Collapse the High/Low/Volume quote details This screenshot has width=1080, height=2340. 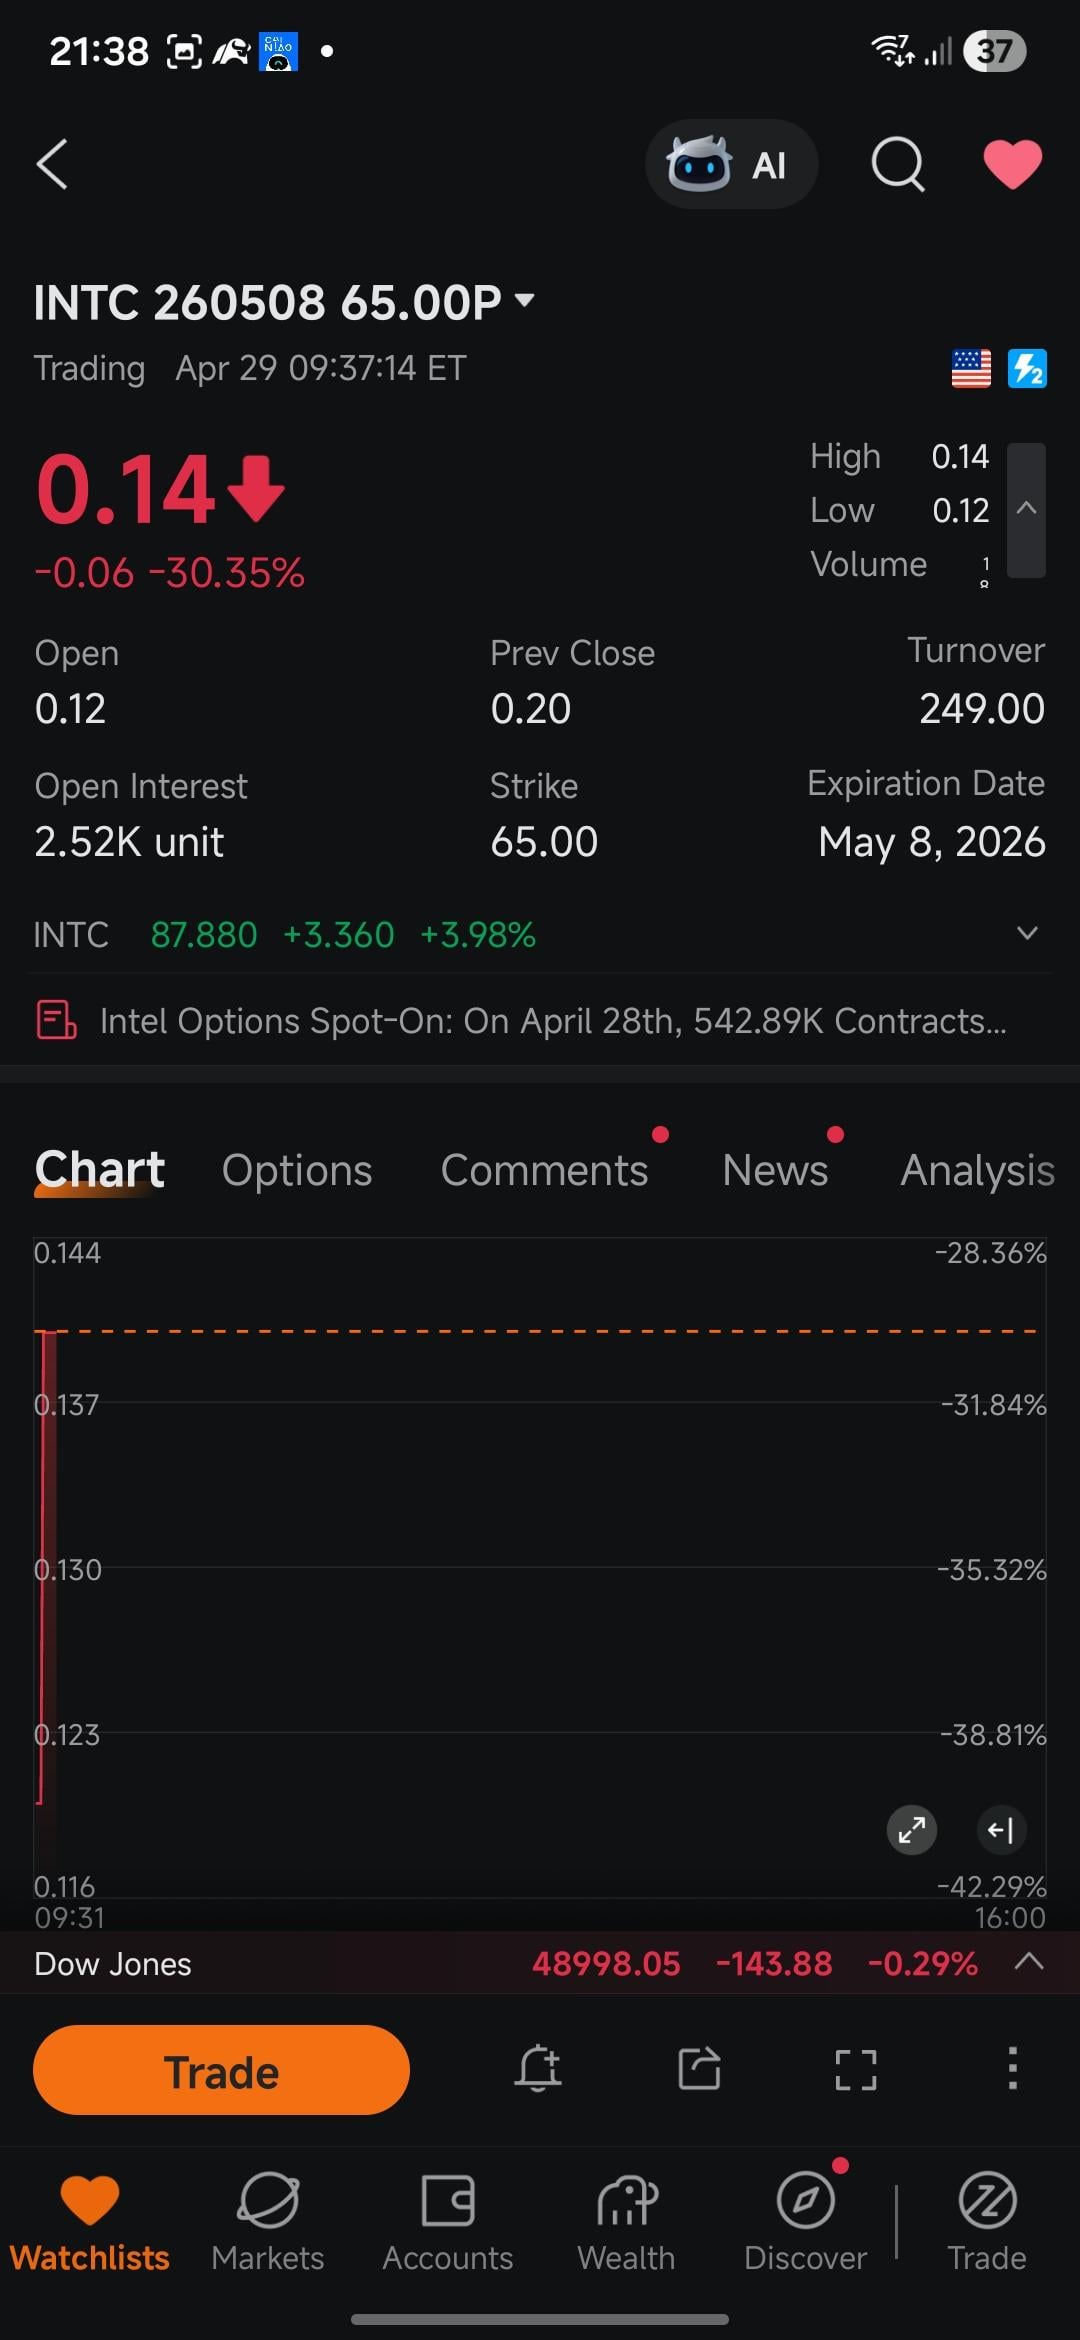[x=1026, y=509]
